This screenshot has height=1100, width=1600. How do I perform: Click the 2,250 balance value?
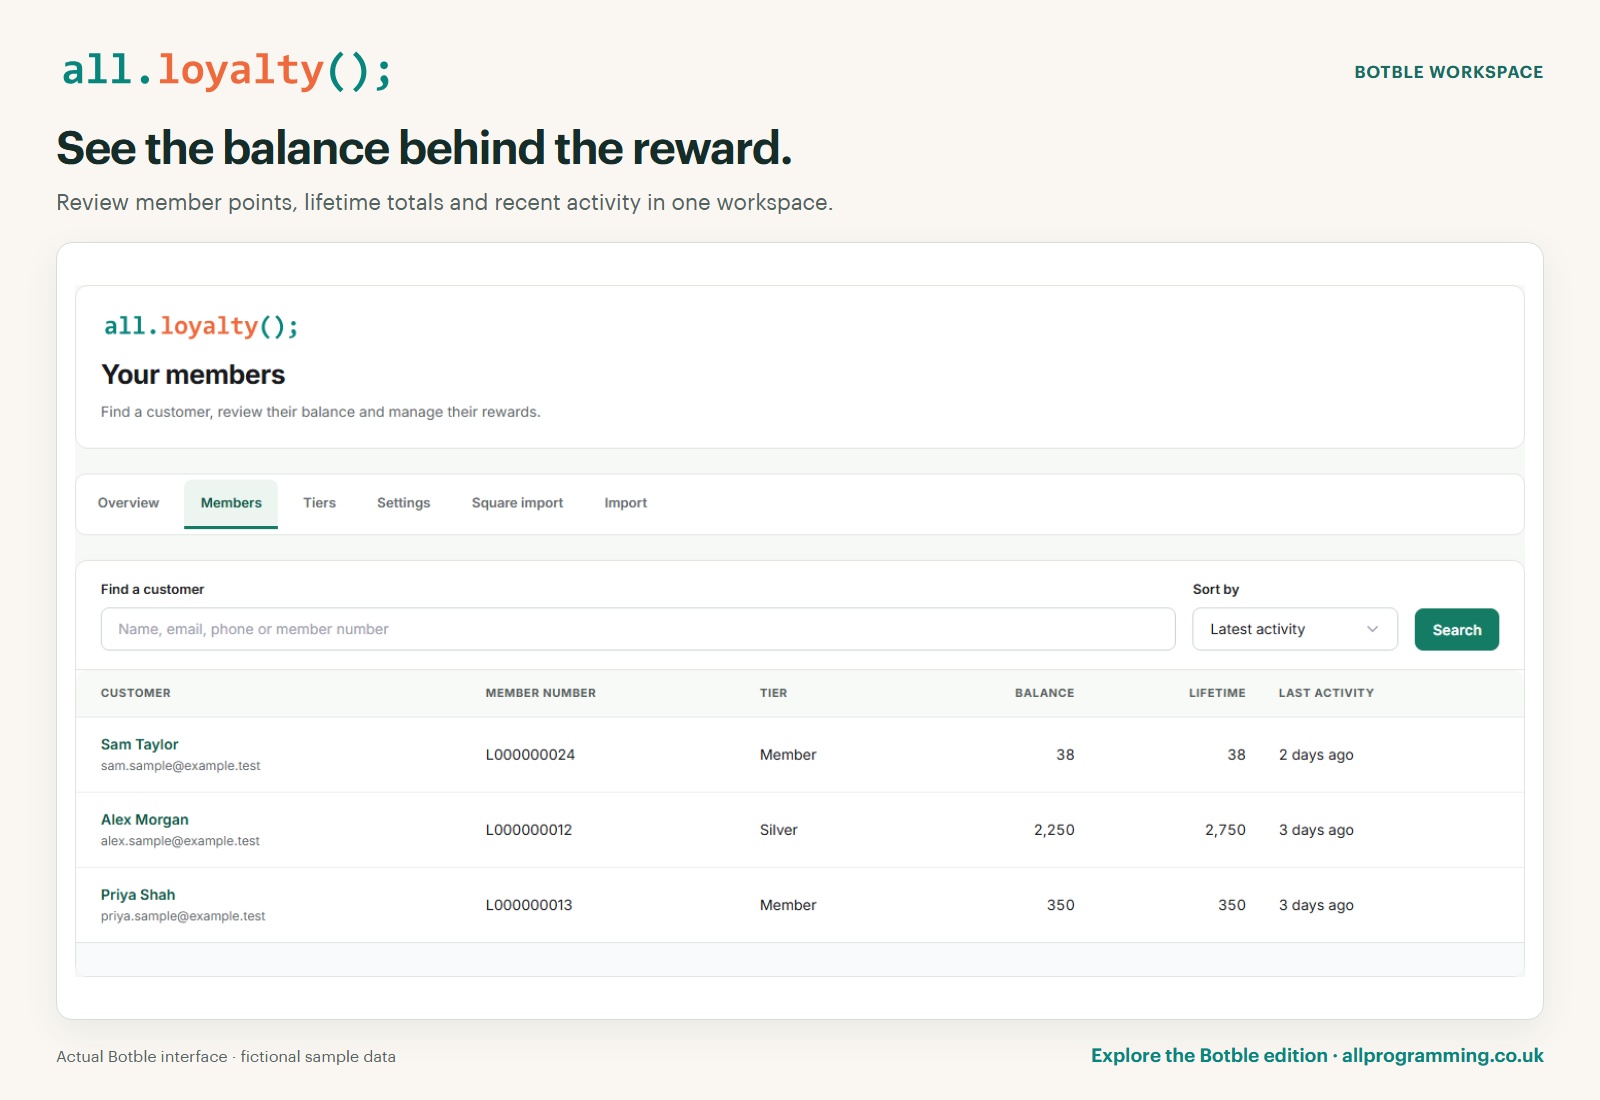[1054, 830]
